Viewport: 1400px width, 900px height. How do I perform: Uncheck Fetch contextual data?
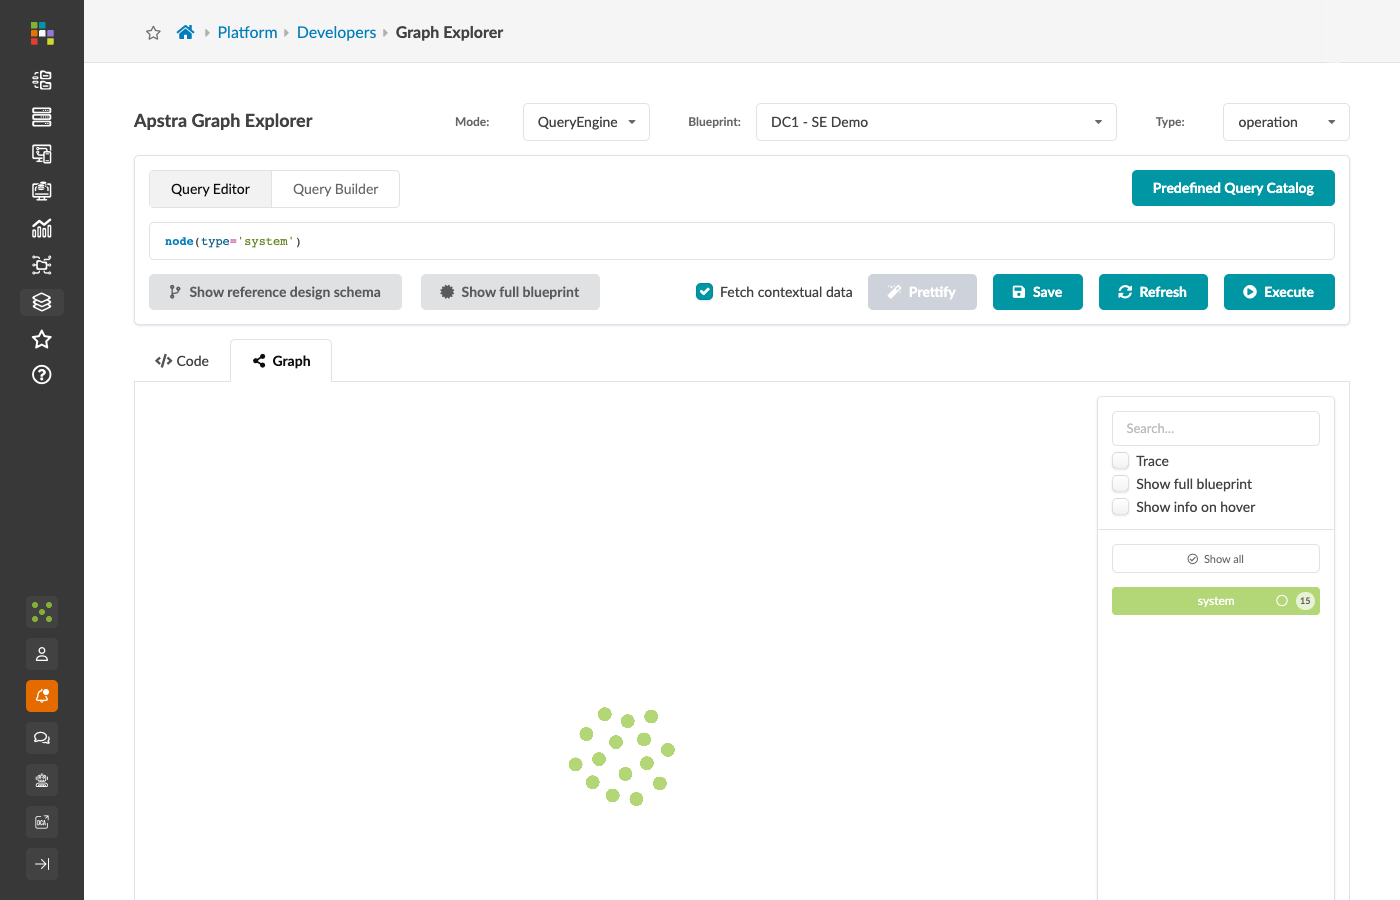coord(704,292)
